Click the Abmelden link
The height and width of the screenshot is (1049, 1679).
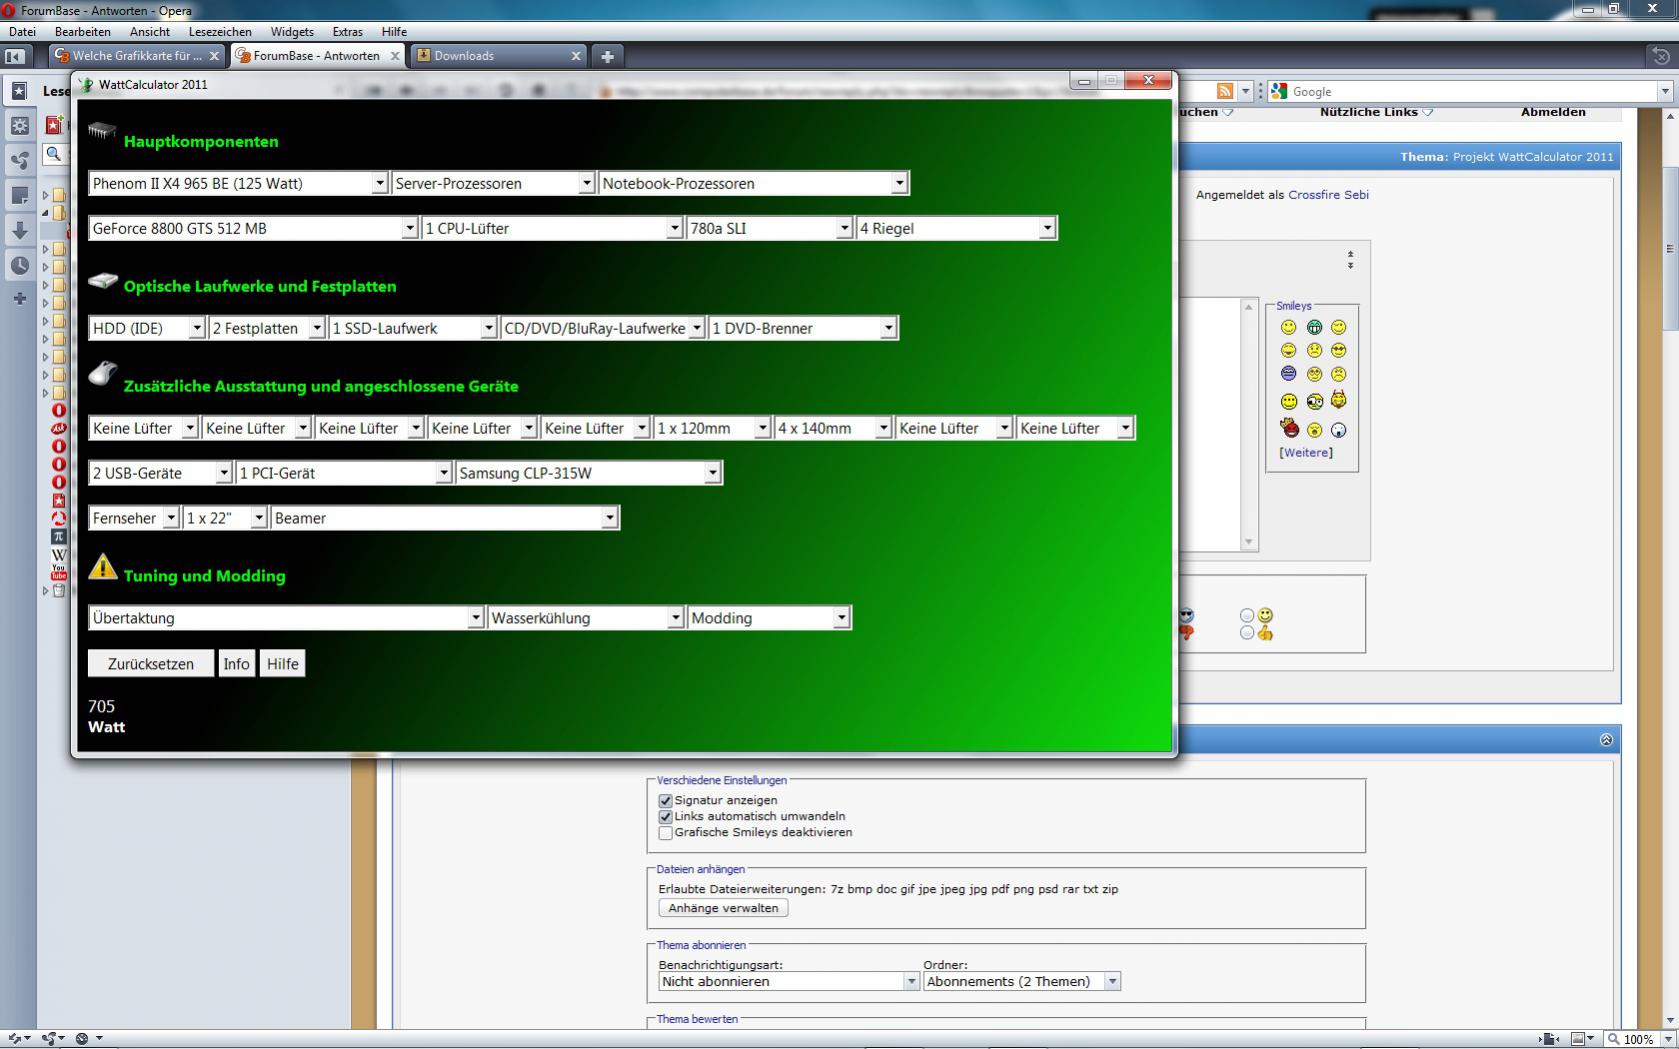point(1553,112)
